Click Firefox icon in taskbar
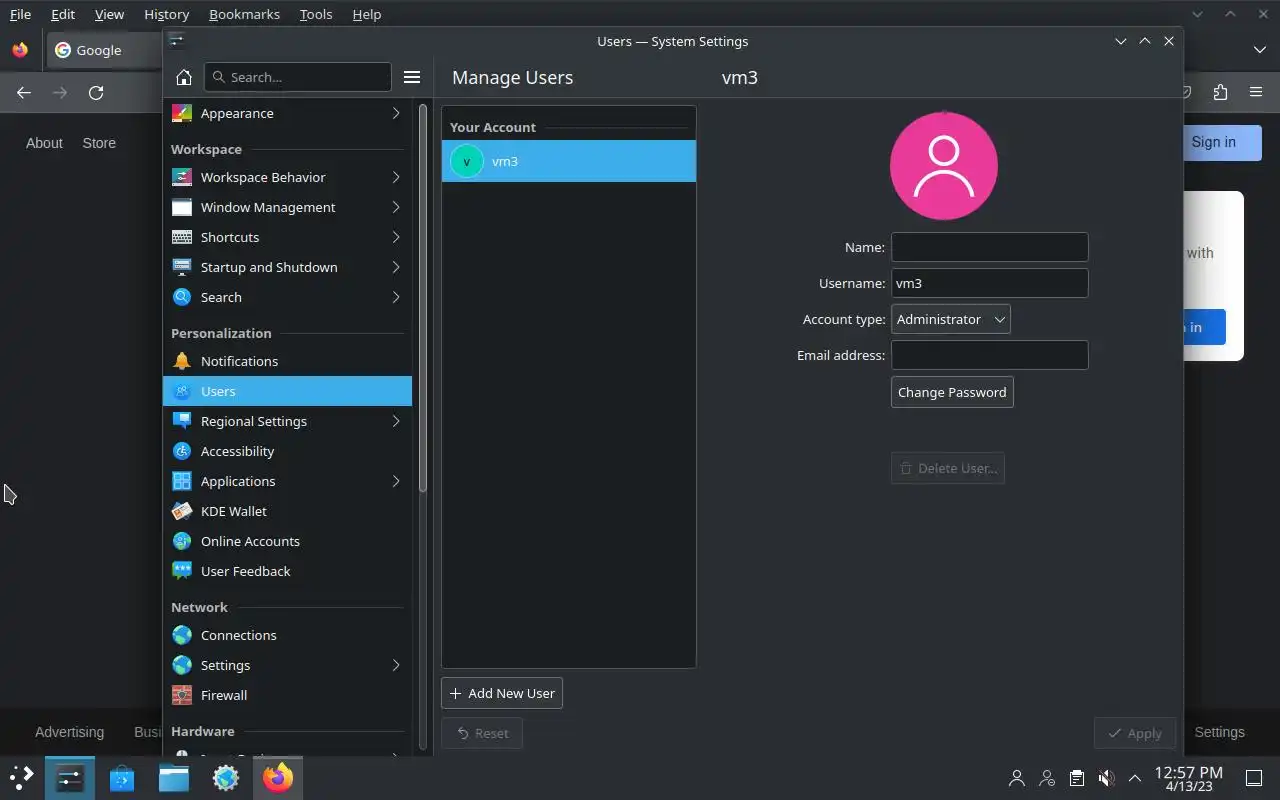The width and height of the screenshot is (1280, 800). (x=278, y=777)
